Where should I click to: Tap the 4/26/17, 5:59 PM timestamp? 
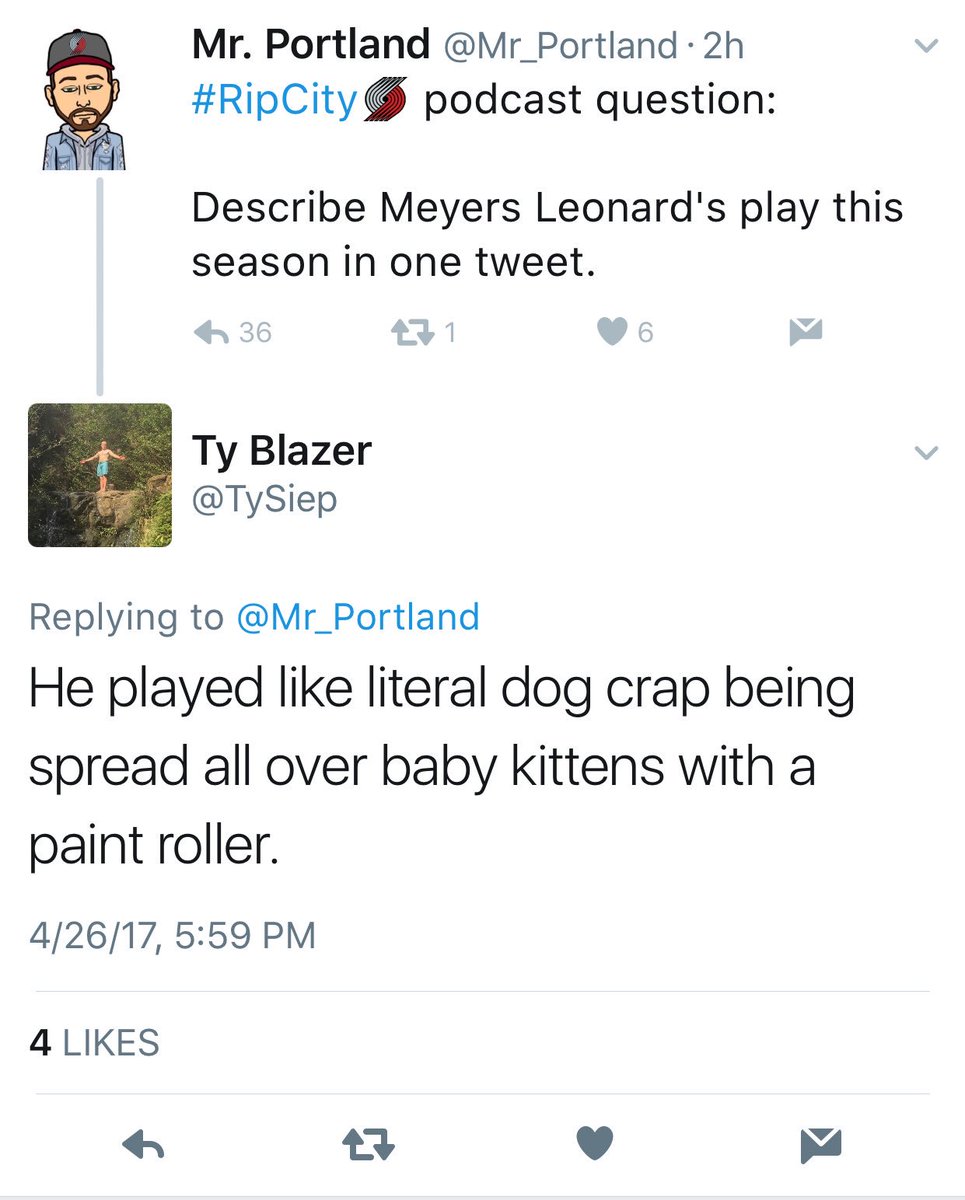pyautogui.click(x=172, y=935)
